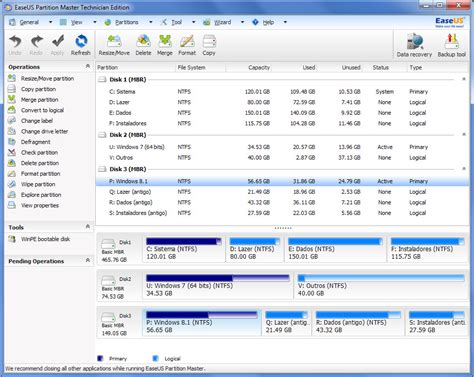Image resolution: width=474 pixels, height=377 pixels.
Task: Sort by the Status column header
Action: 384,67
